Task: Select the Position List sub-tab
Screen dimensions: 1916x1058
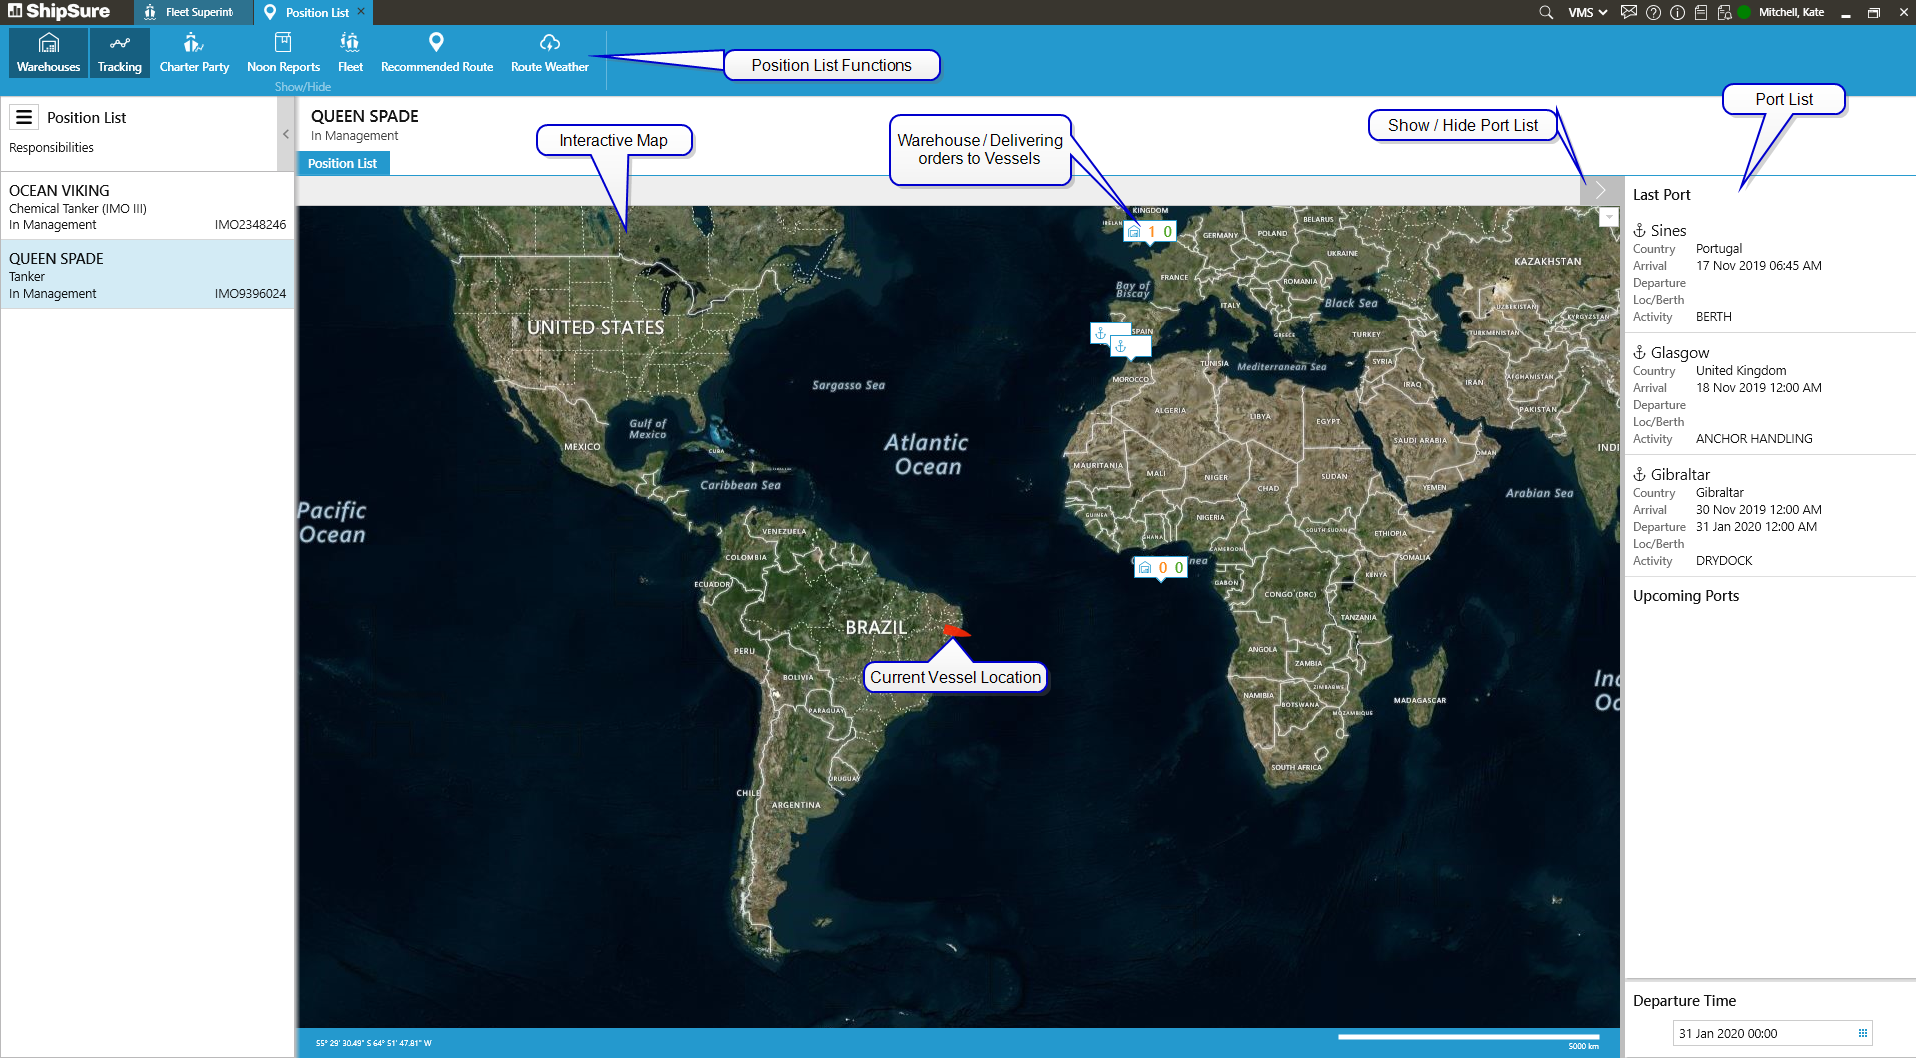Action: pyautogui.click(x=342, y=164)
